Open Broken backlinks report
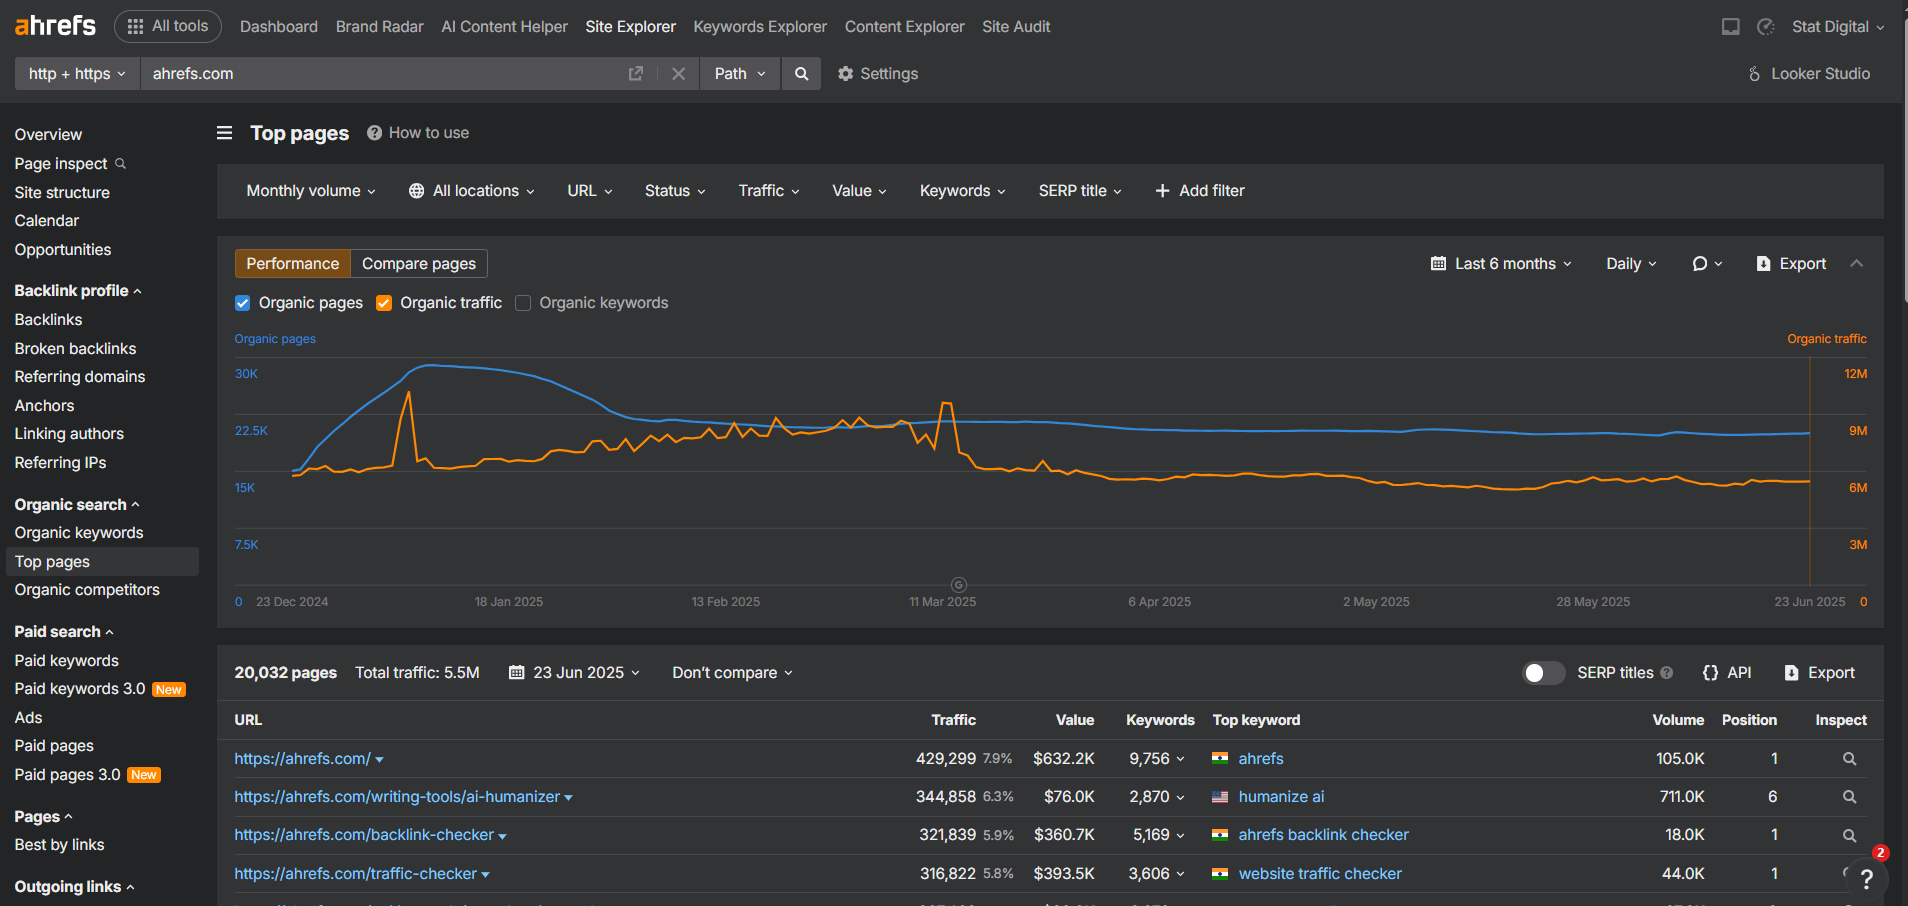The image size is (1908, 906). coord(75,349)
